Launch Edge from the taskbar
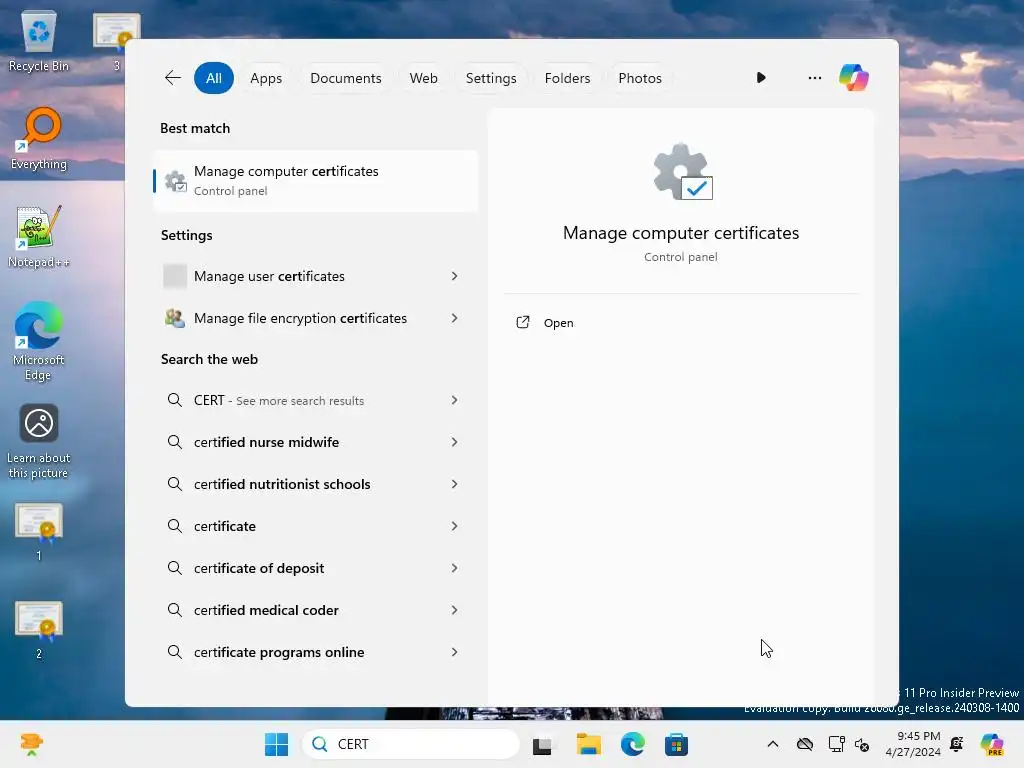This screenshot has width=1024, height=768. (x=632, y=744)
